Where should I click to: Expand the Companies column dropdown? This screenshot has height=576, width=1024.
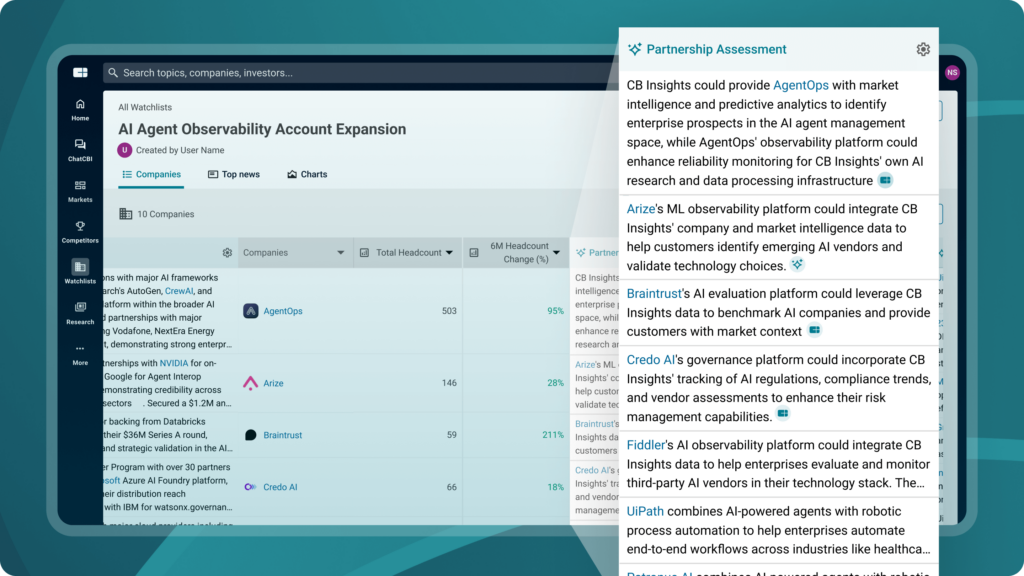(340, 253)
